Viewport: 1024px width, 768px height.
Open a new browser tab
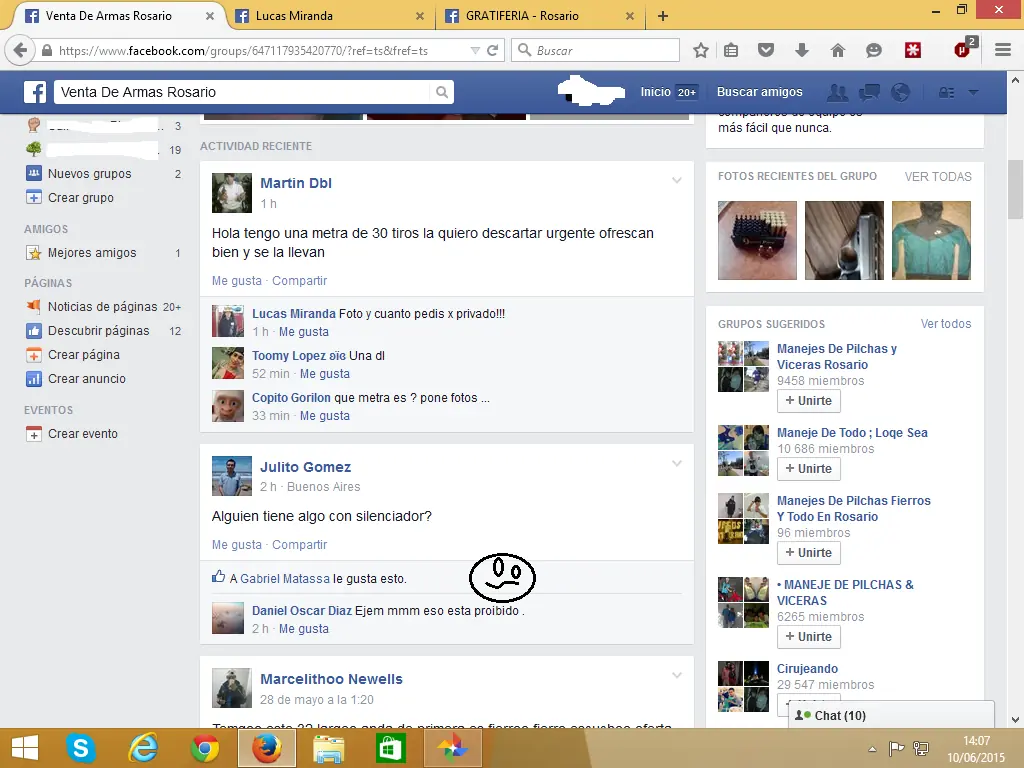tap(663, 16)
